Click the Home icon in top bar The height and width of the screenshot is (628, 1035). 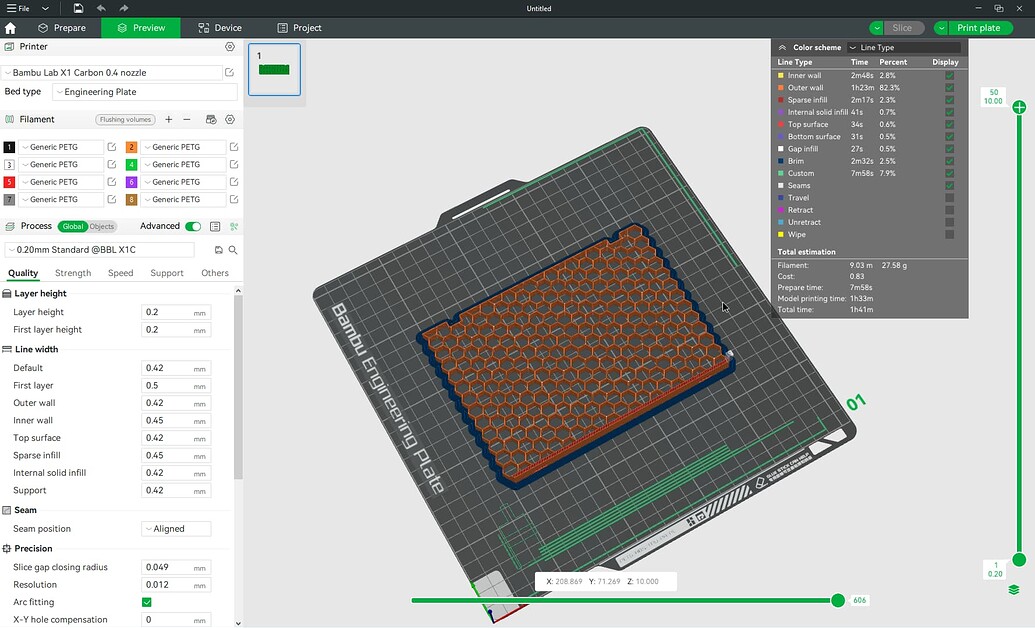10,28
